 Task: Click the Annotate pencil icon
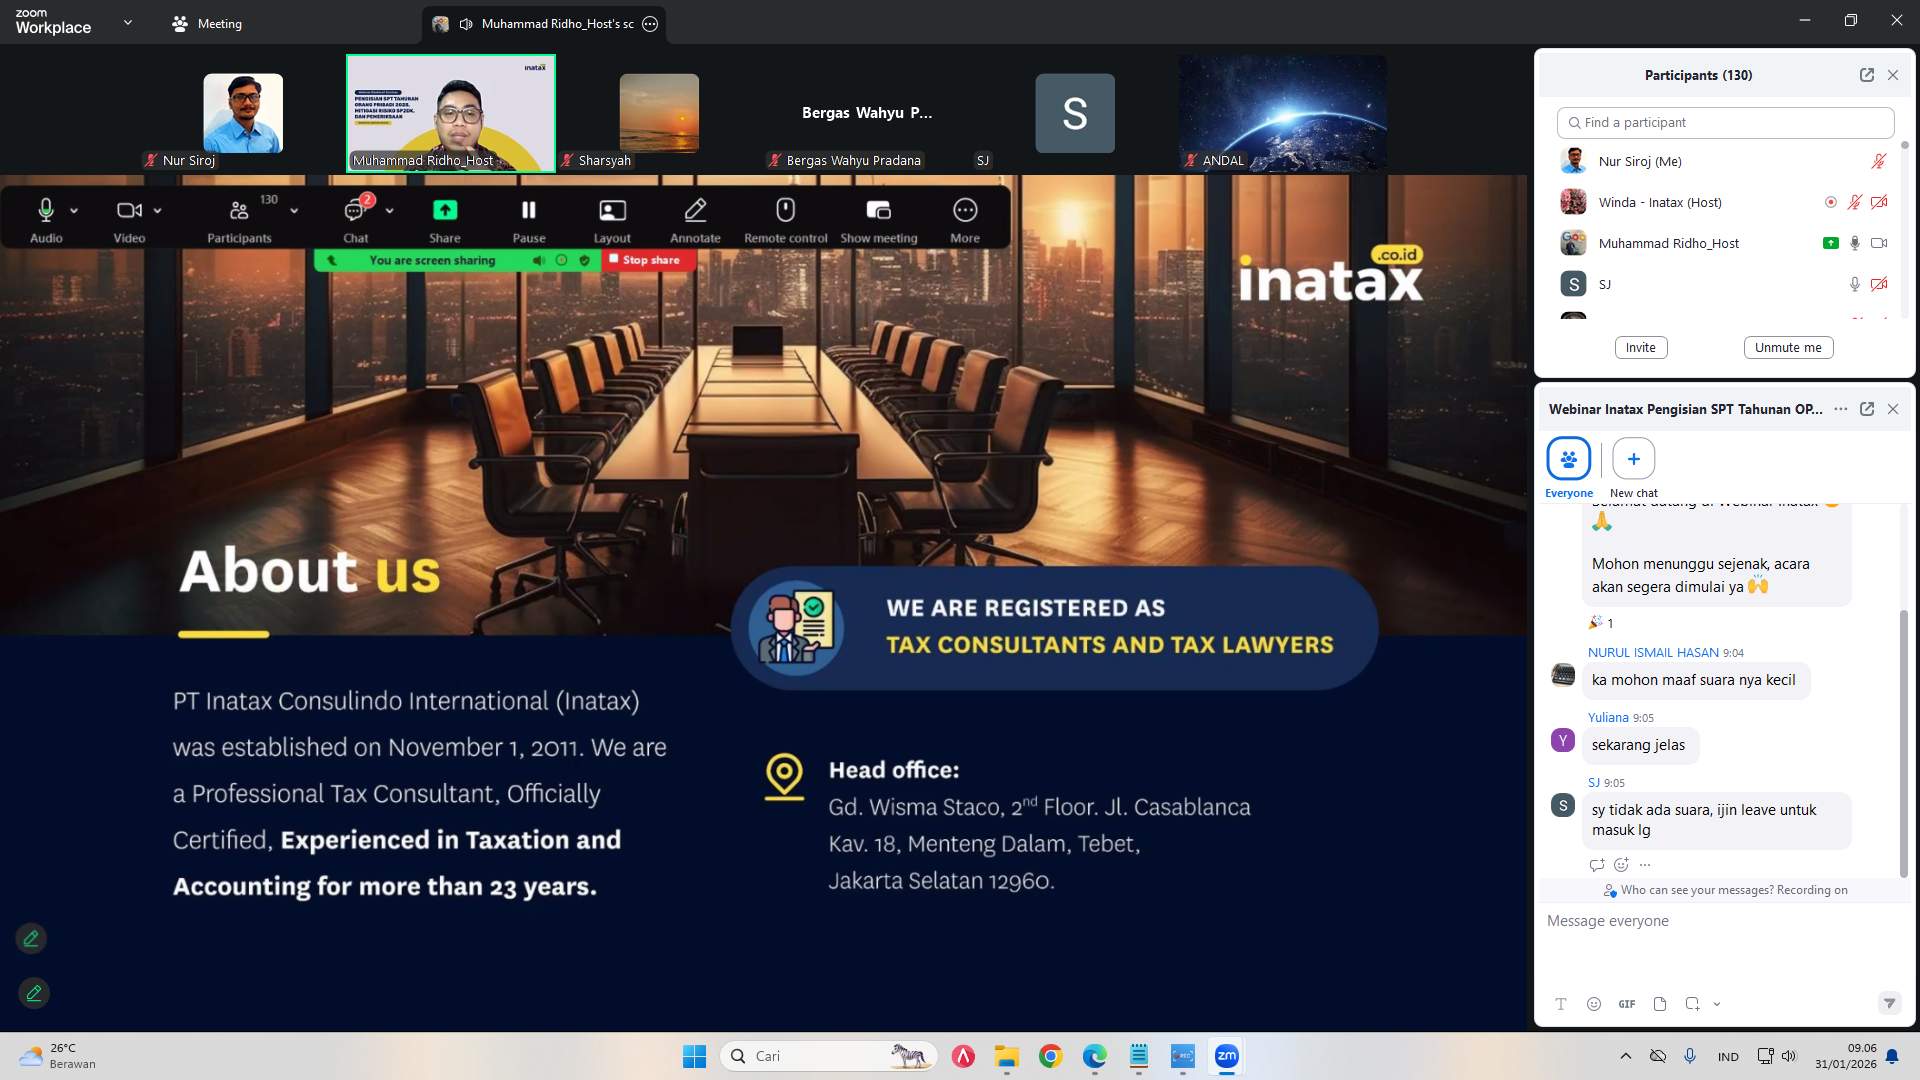695,211
